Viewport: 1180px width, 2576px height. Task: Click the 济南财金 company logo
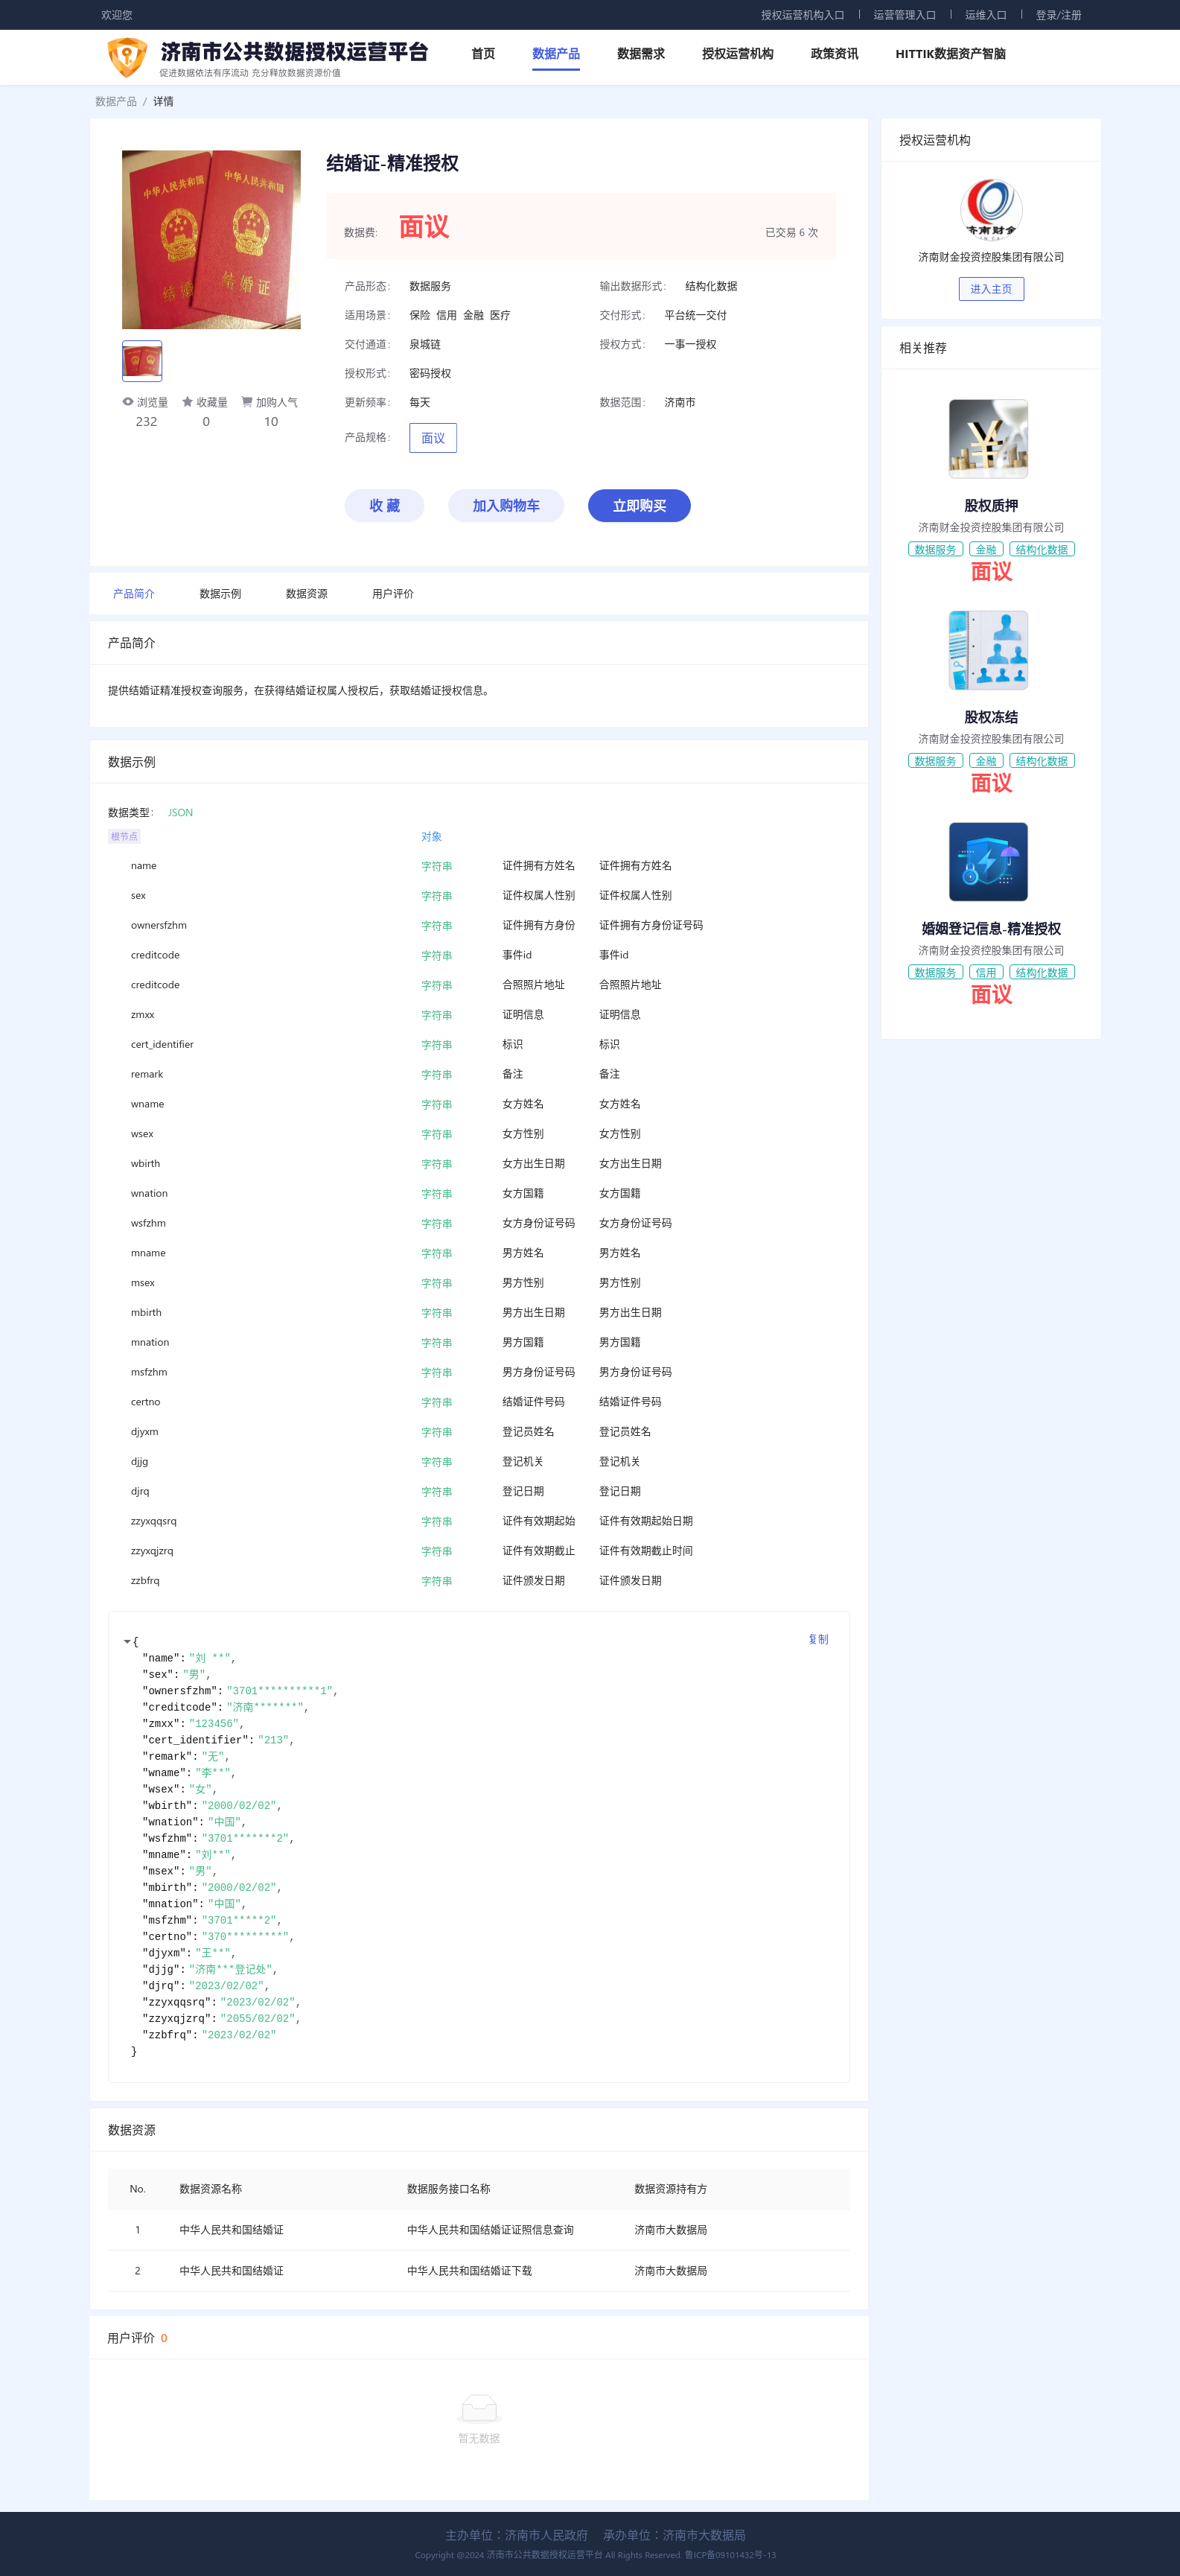991,210
